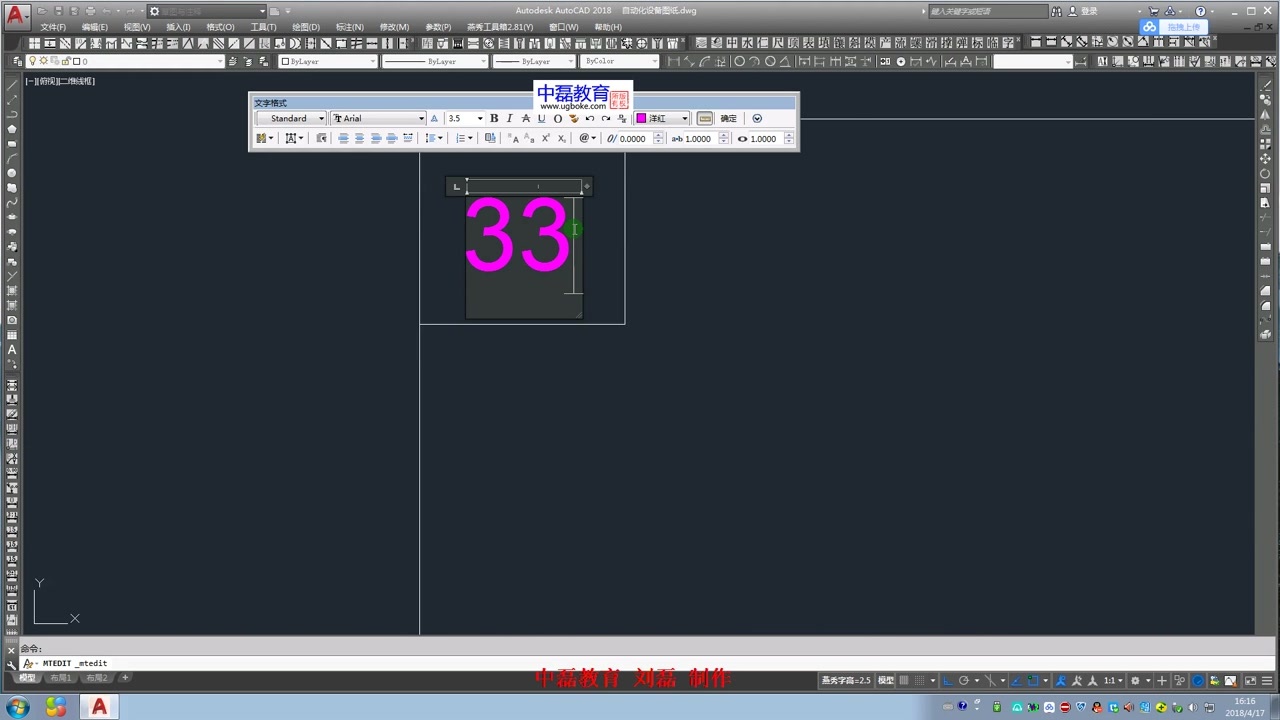Viewport: 1280px width, 720px height.
Task: Open the status bar customization hamburger menu
Action: pyautogui.click(x=1266, y=680)
